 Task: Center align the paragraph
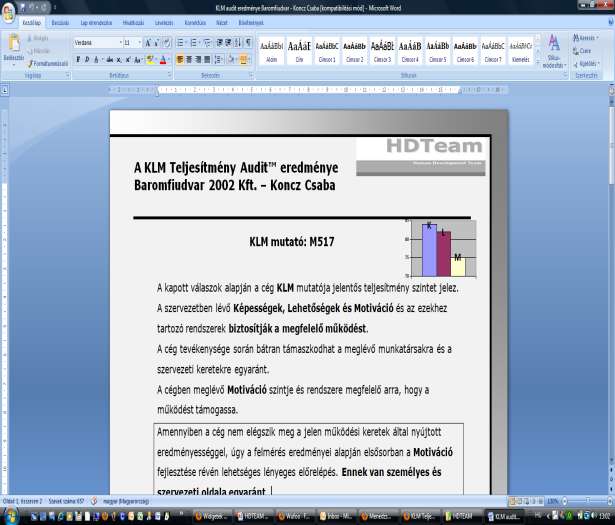(x=189, y=60)
